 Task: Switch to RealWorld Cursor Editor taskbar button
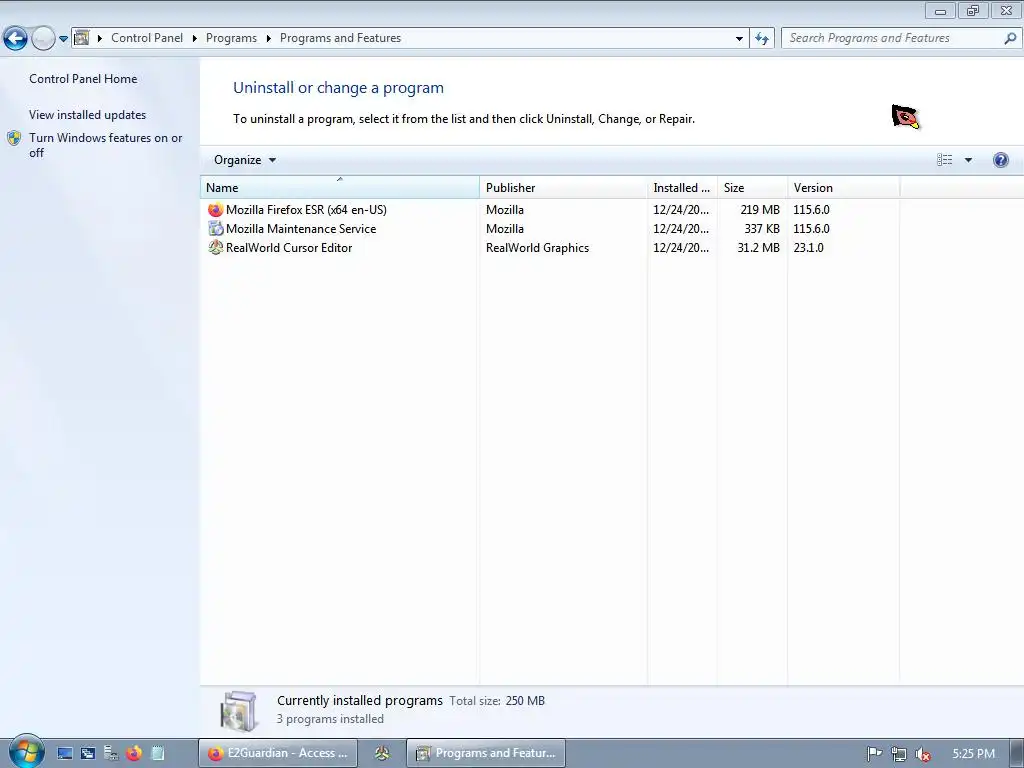[382, 754]
